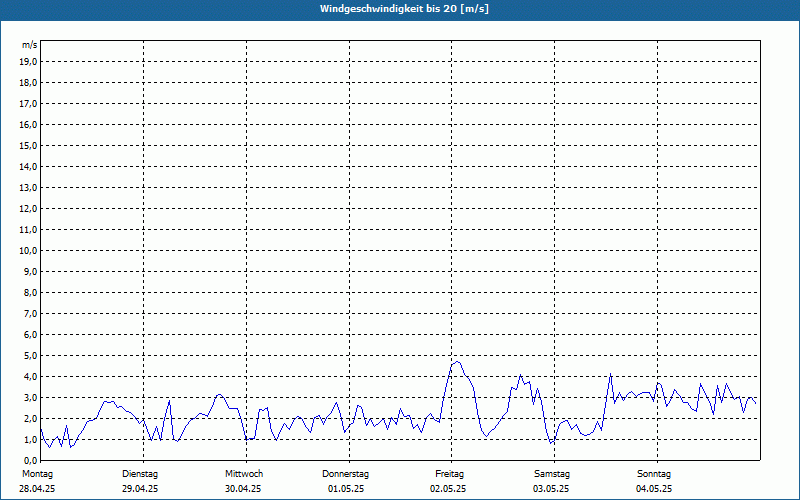The image size is (800, 500).
Task: Click the 17,0 y-axis value
Action: coord(28,104)
